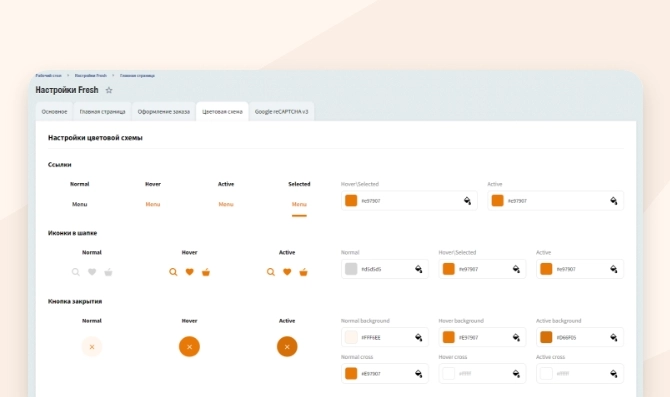Open the Оформление заказа tab
The height and width of the screenshot is (397, 670).
pyautogui.click(x=164, y=112)
